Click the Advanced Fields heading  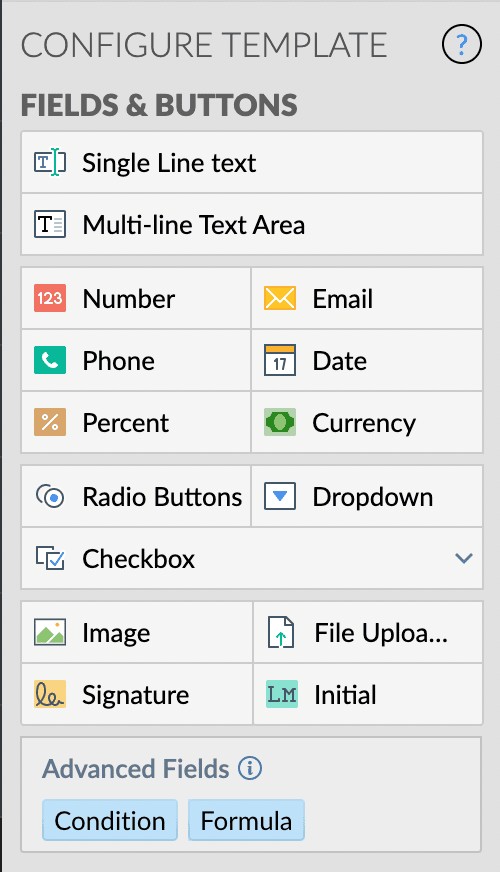point(136,769)
